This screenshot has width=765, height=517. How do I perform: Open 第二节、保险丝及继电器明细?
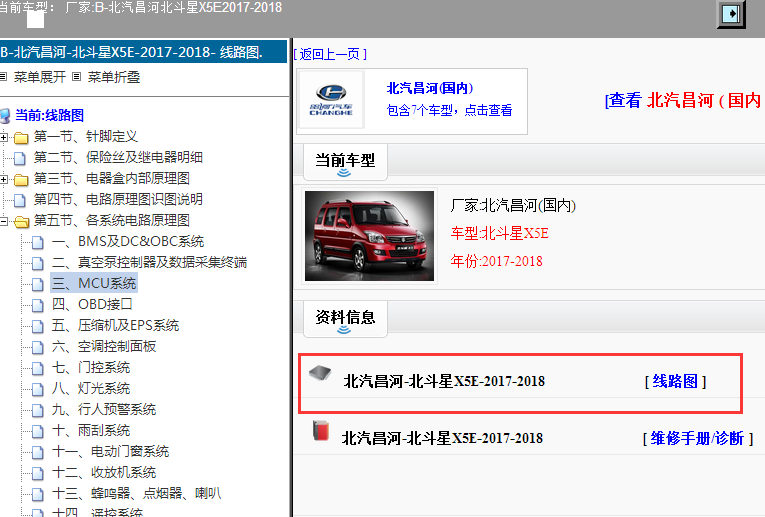coord(118,158)
